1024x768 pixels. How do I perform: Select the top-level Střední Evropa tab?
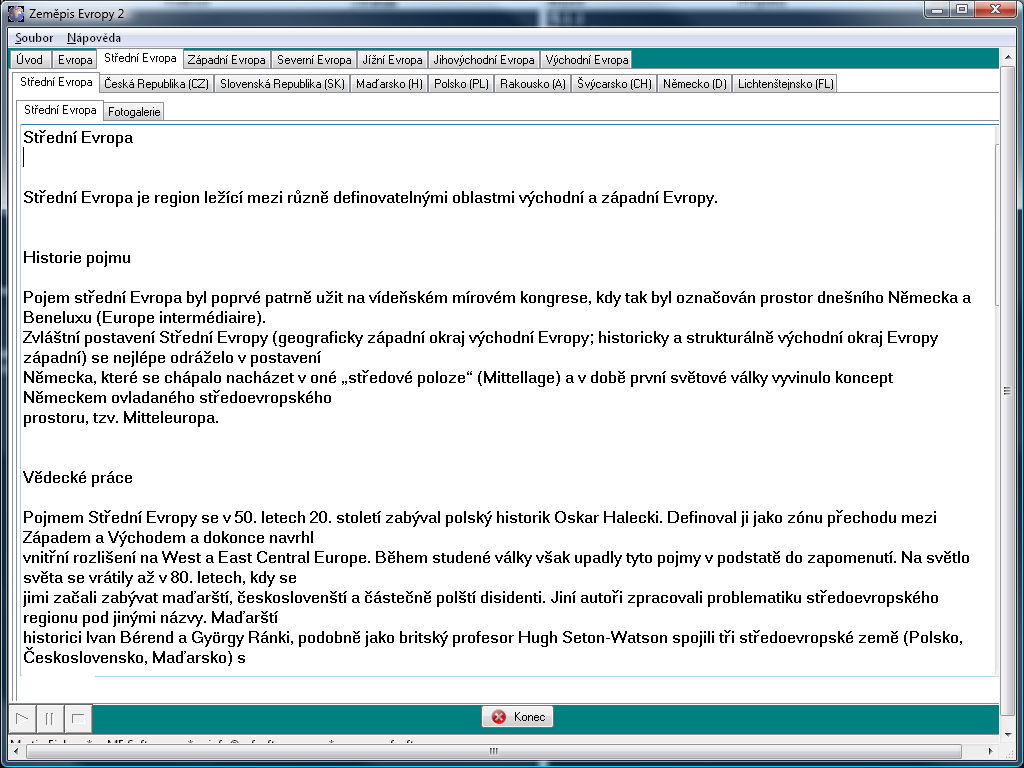coord(140,58)
